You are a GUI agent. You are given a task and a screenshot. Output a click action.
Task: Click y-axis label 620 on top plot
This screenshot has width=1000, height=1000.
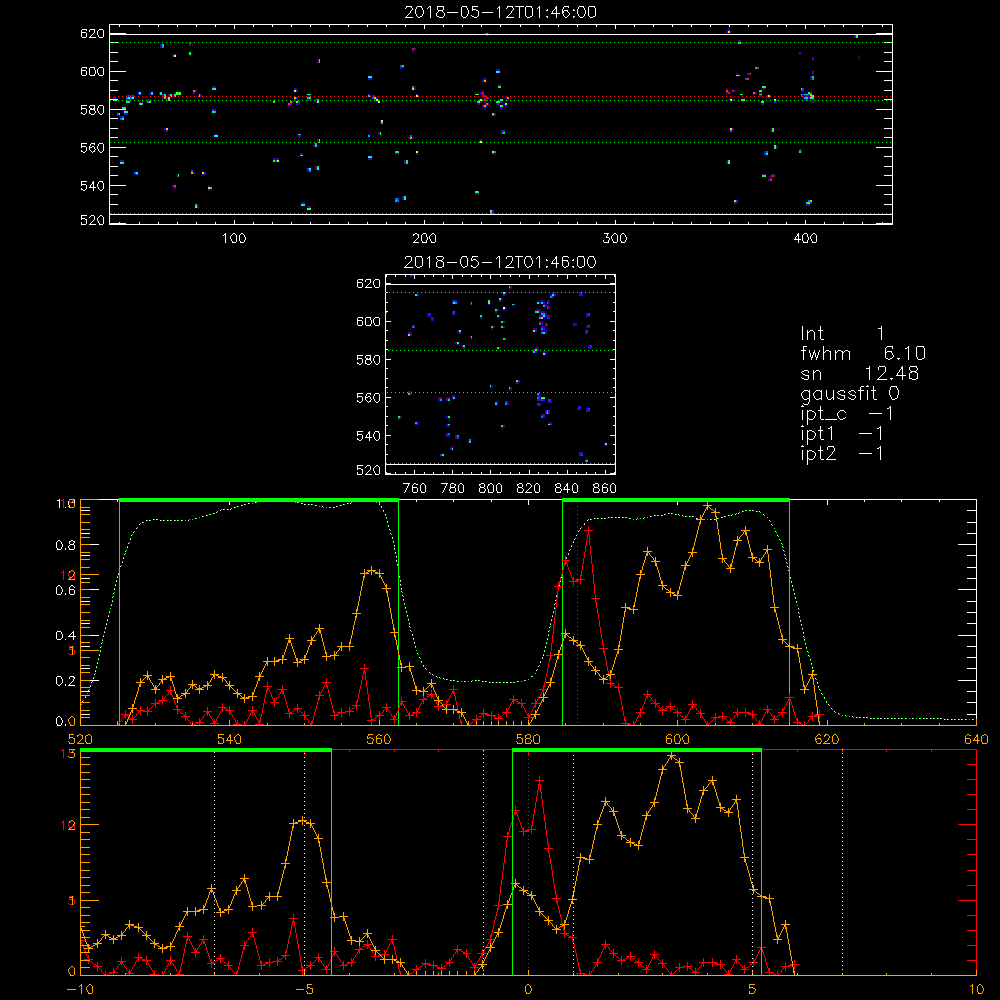[92, 33]
